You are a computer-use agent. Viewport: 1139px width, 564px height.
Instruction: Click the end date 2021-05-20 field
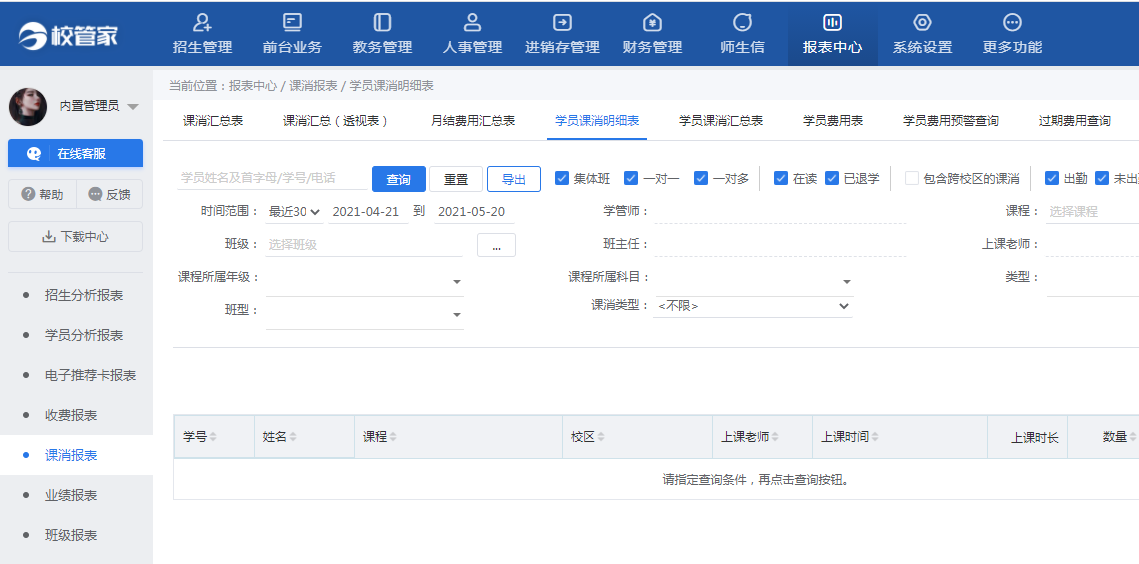click(474, 212)
